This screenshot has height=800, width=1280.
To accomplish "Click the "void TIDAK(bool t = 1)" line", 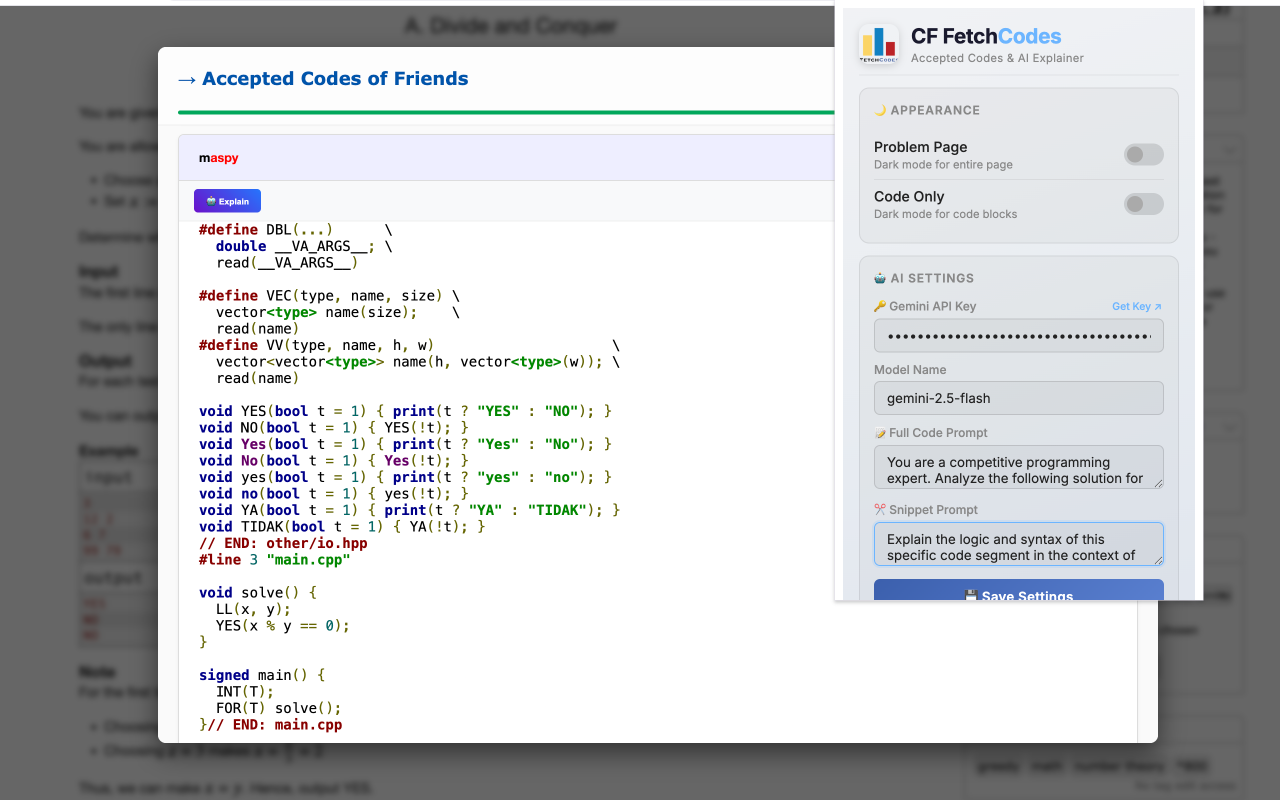I will click(x=342, y=527).
